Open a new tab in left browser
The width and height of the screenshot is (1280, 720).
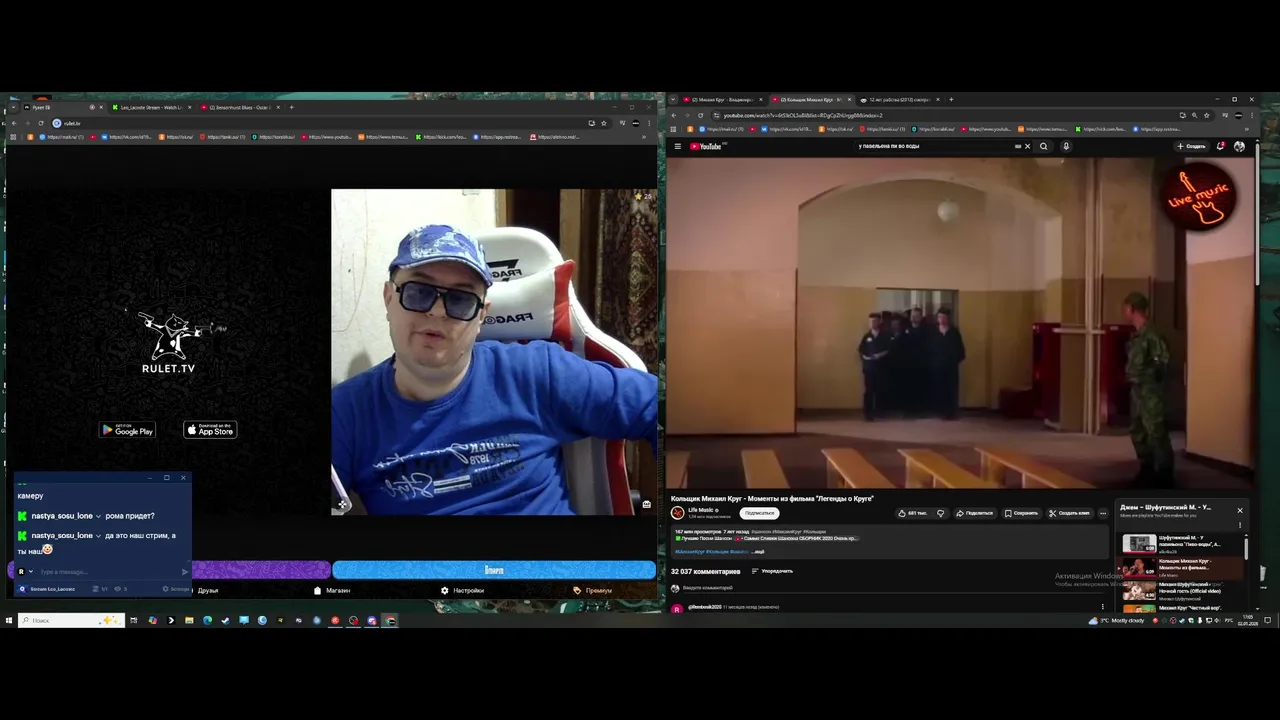[292, 107]
